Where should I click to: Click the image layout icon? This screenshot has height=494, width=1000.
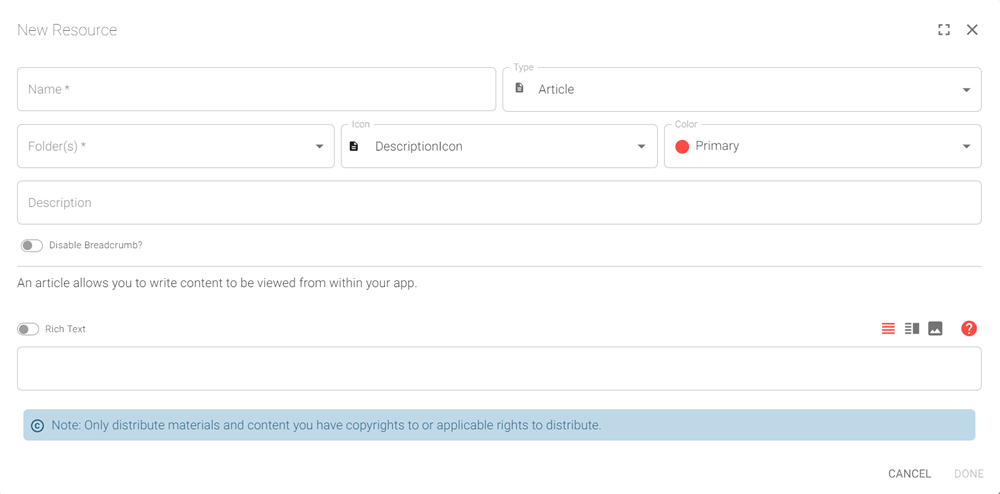936,329
